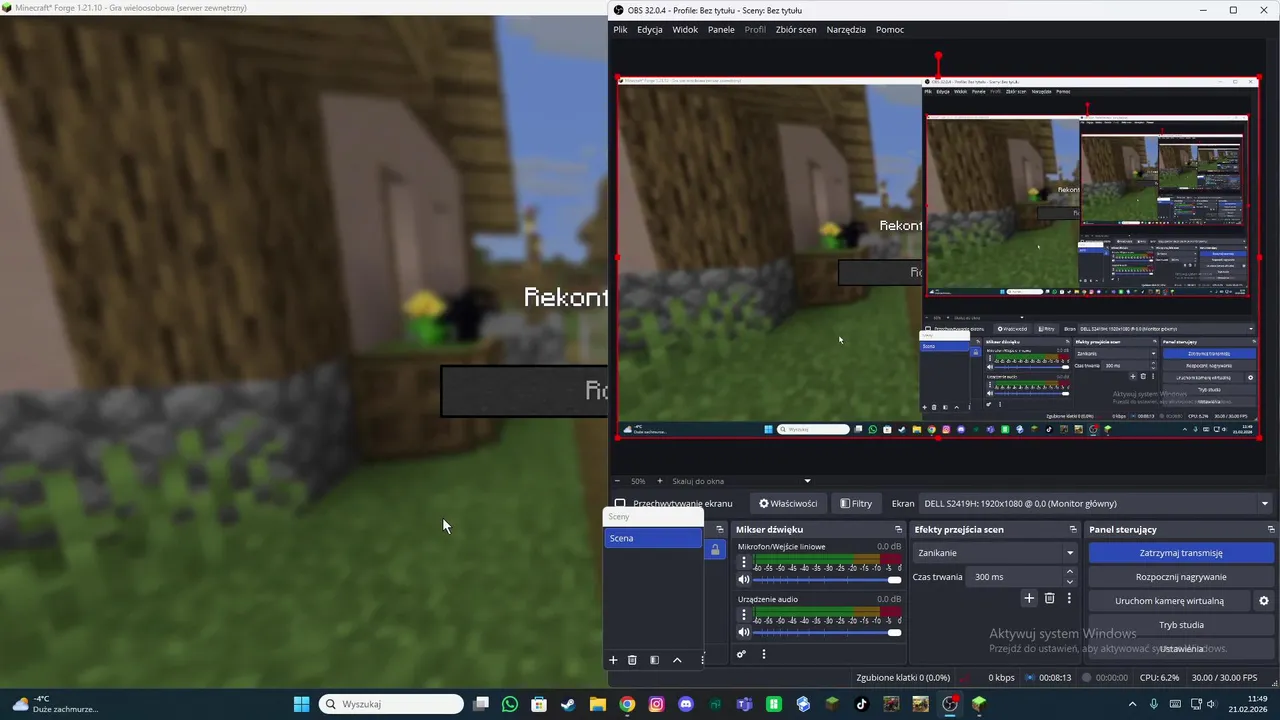The image size is (1280, 720).
Task: Open Ustawienia in Panel sterujący
Action: coord(1181,649)
